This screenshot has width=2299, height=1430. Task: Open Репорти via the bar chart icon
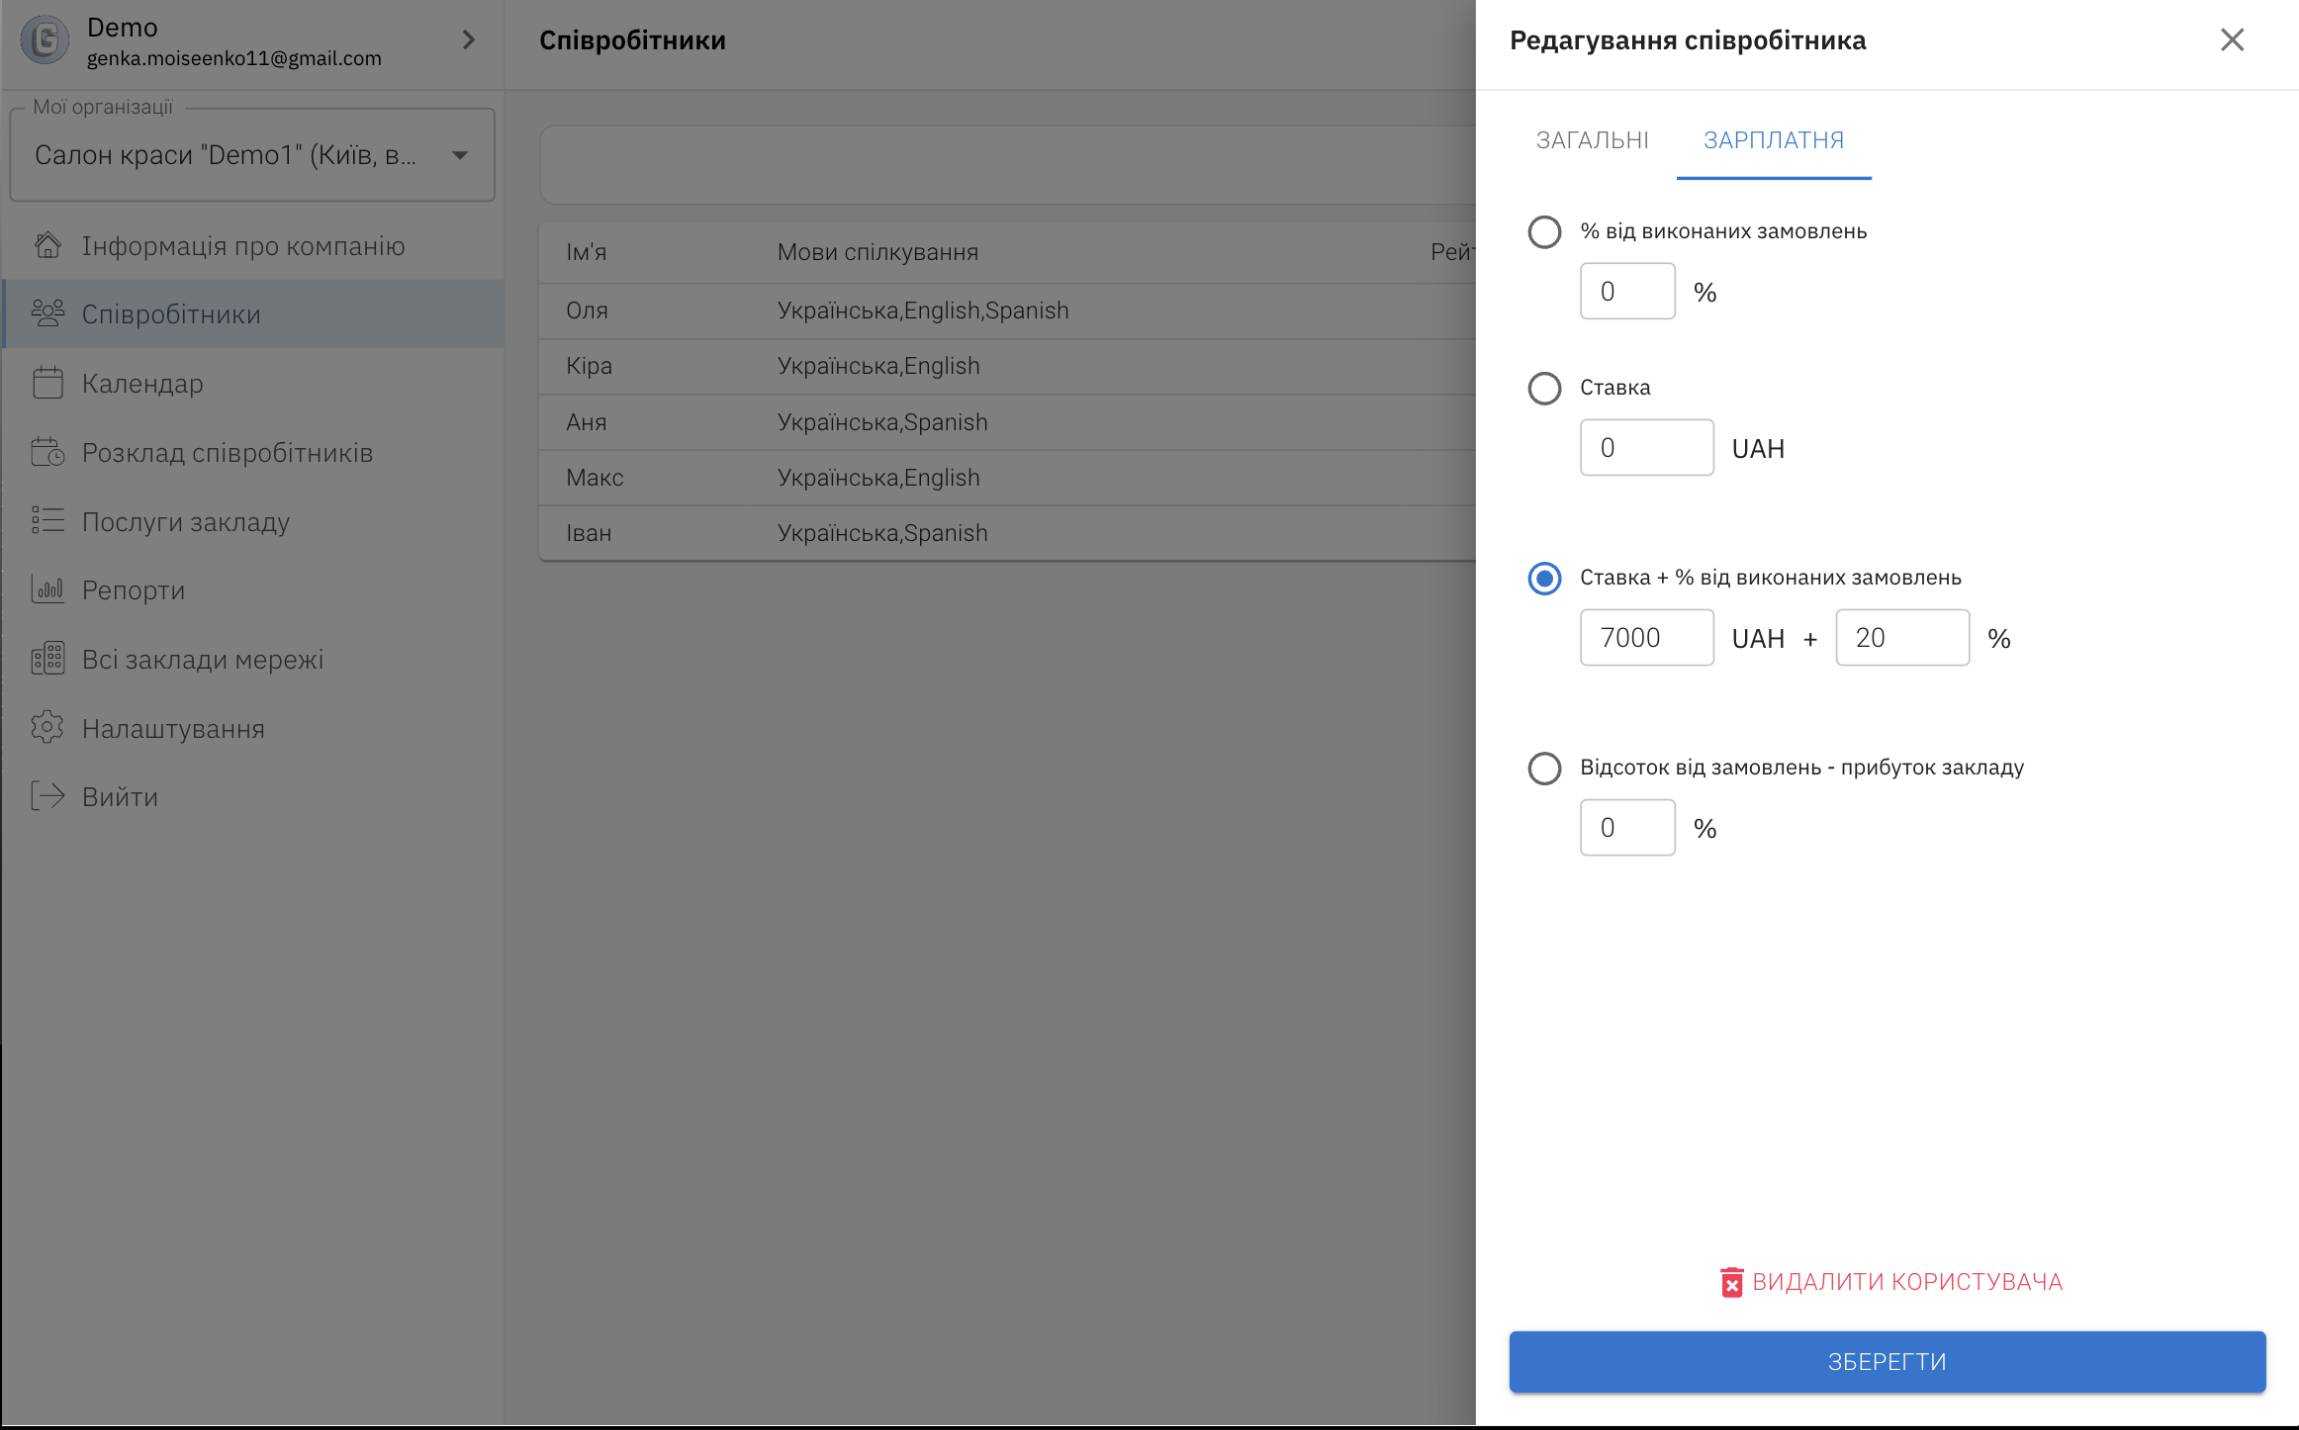pos(47,590)
